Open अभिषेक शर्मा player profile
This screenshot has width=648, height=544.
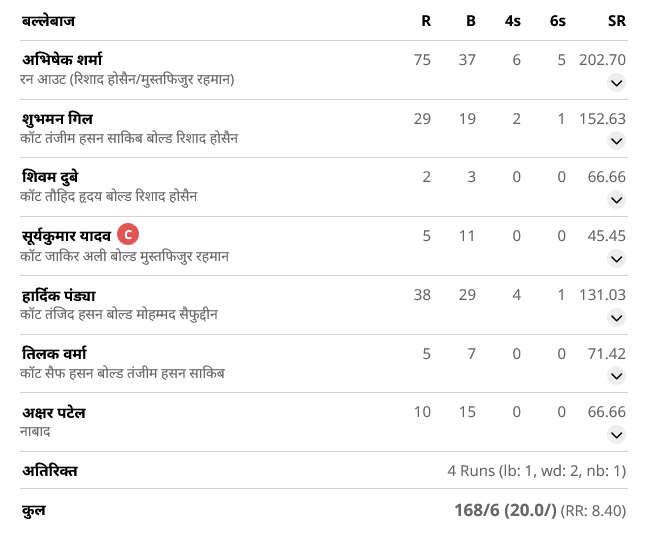coord(62,60)
